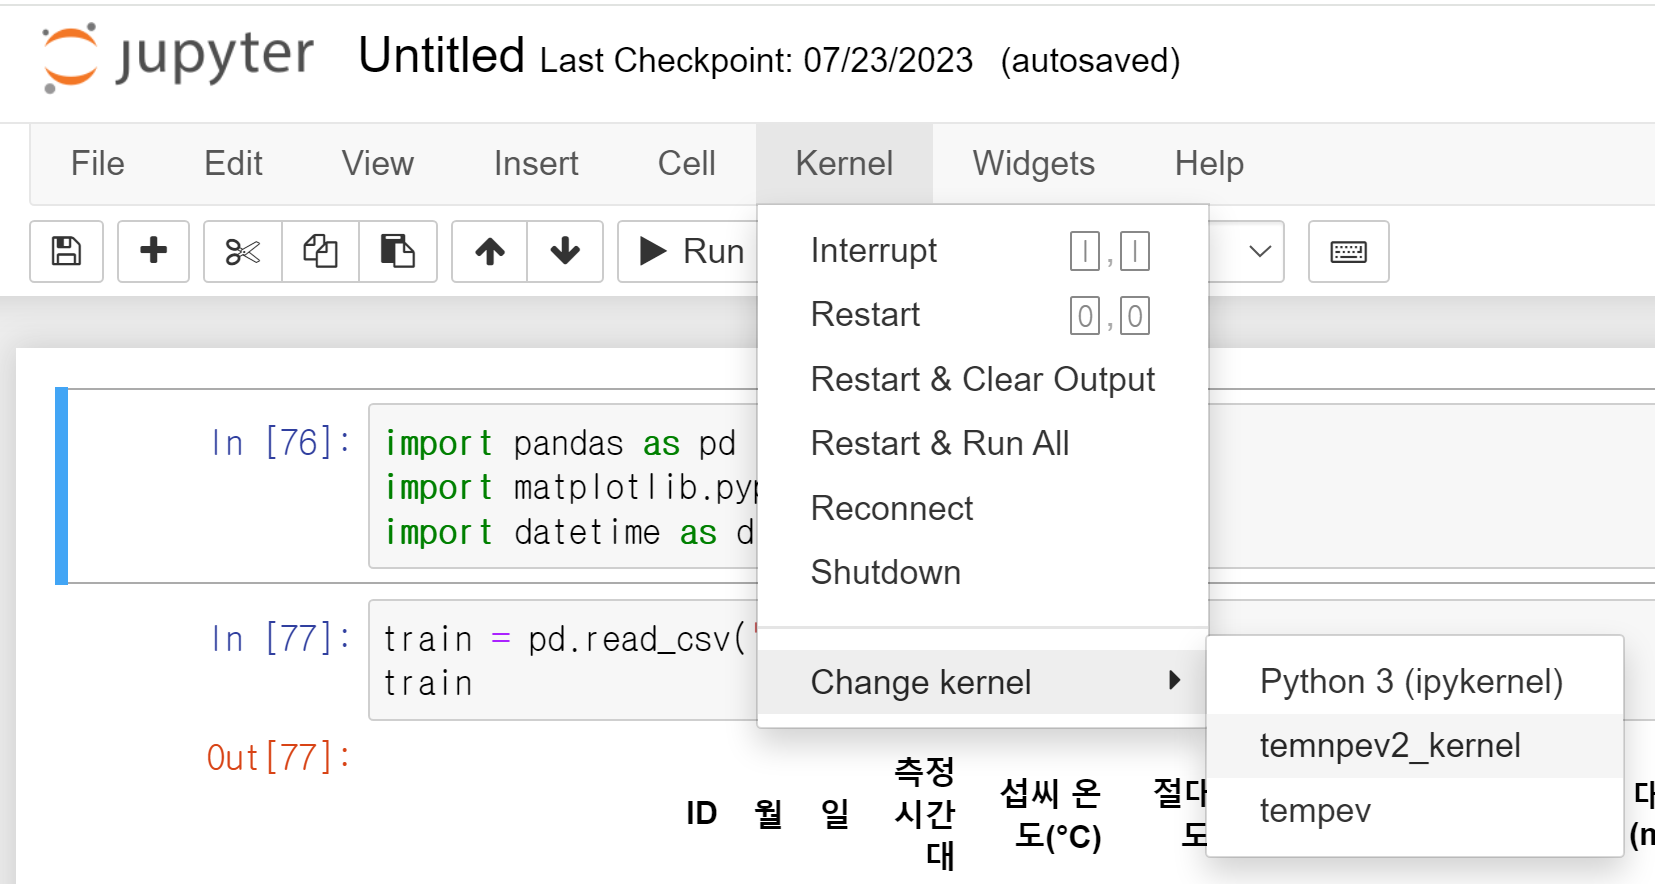Click output prompt Out[77]
Image resolution: width=1655 pixels, height=884 pixels.
click(279, 757)
